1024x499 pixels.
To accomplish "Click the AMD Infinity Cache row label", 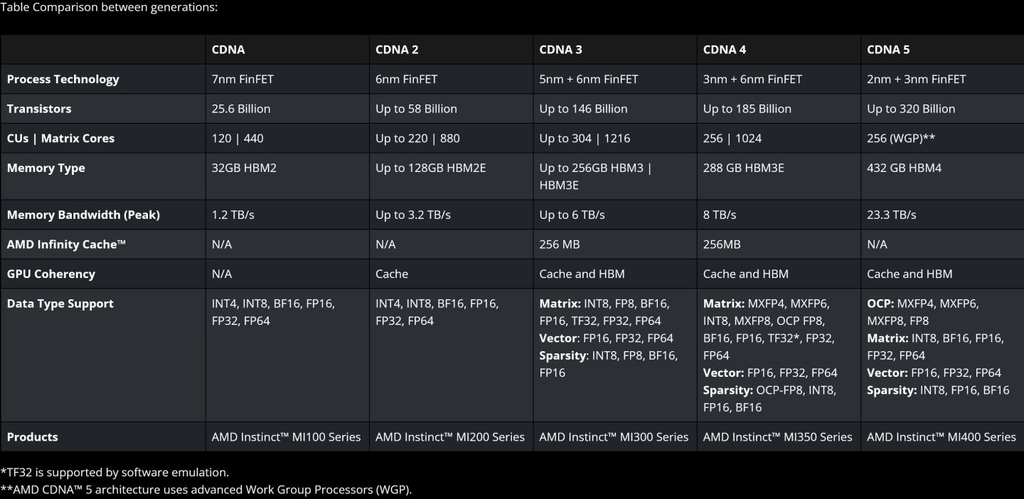I will point(66,244).
